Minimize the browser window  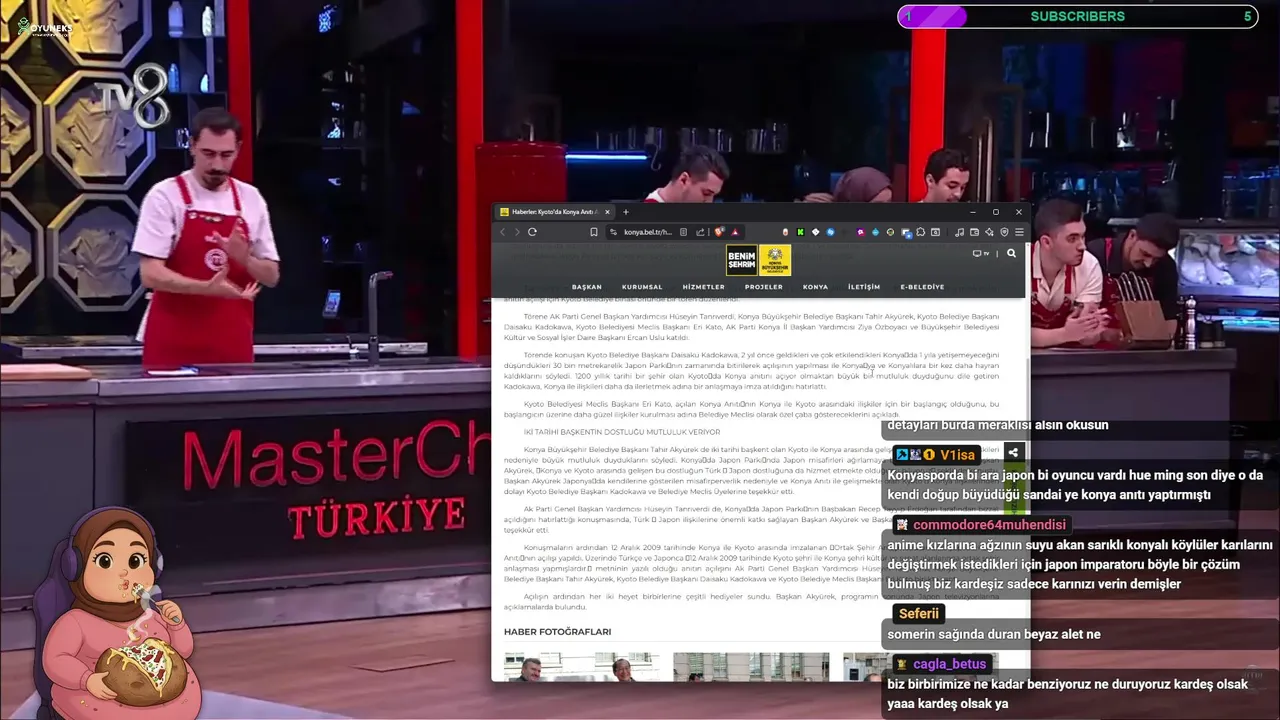pos(973,212)
